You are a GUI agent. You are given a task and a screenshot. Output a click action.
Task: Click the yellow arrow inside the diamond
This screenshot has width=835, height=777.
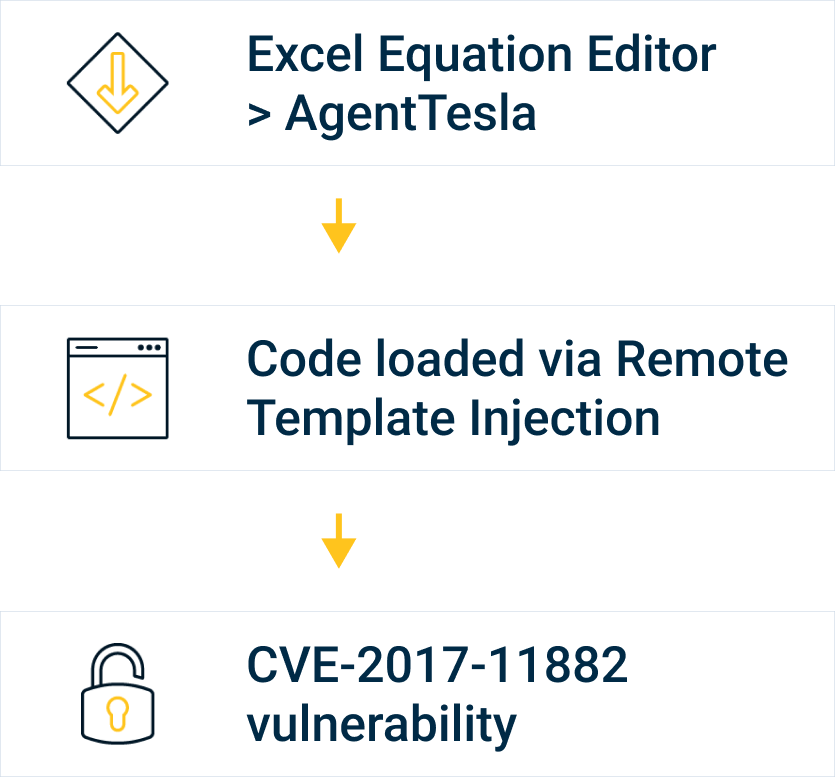tap(118, 83)
